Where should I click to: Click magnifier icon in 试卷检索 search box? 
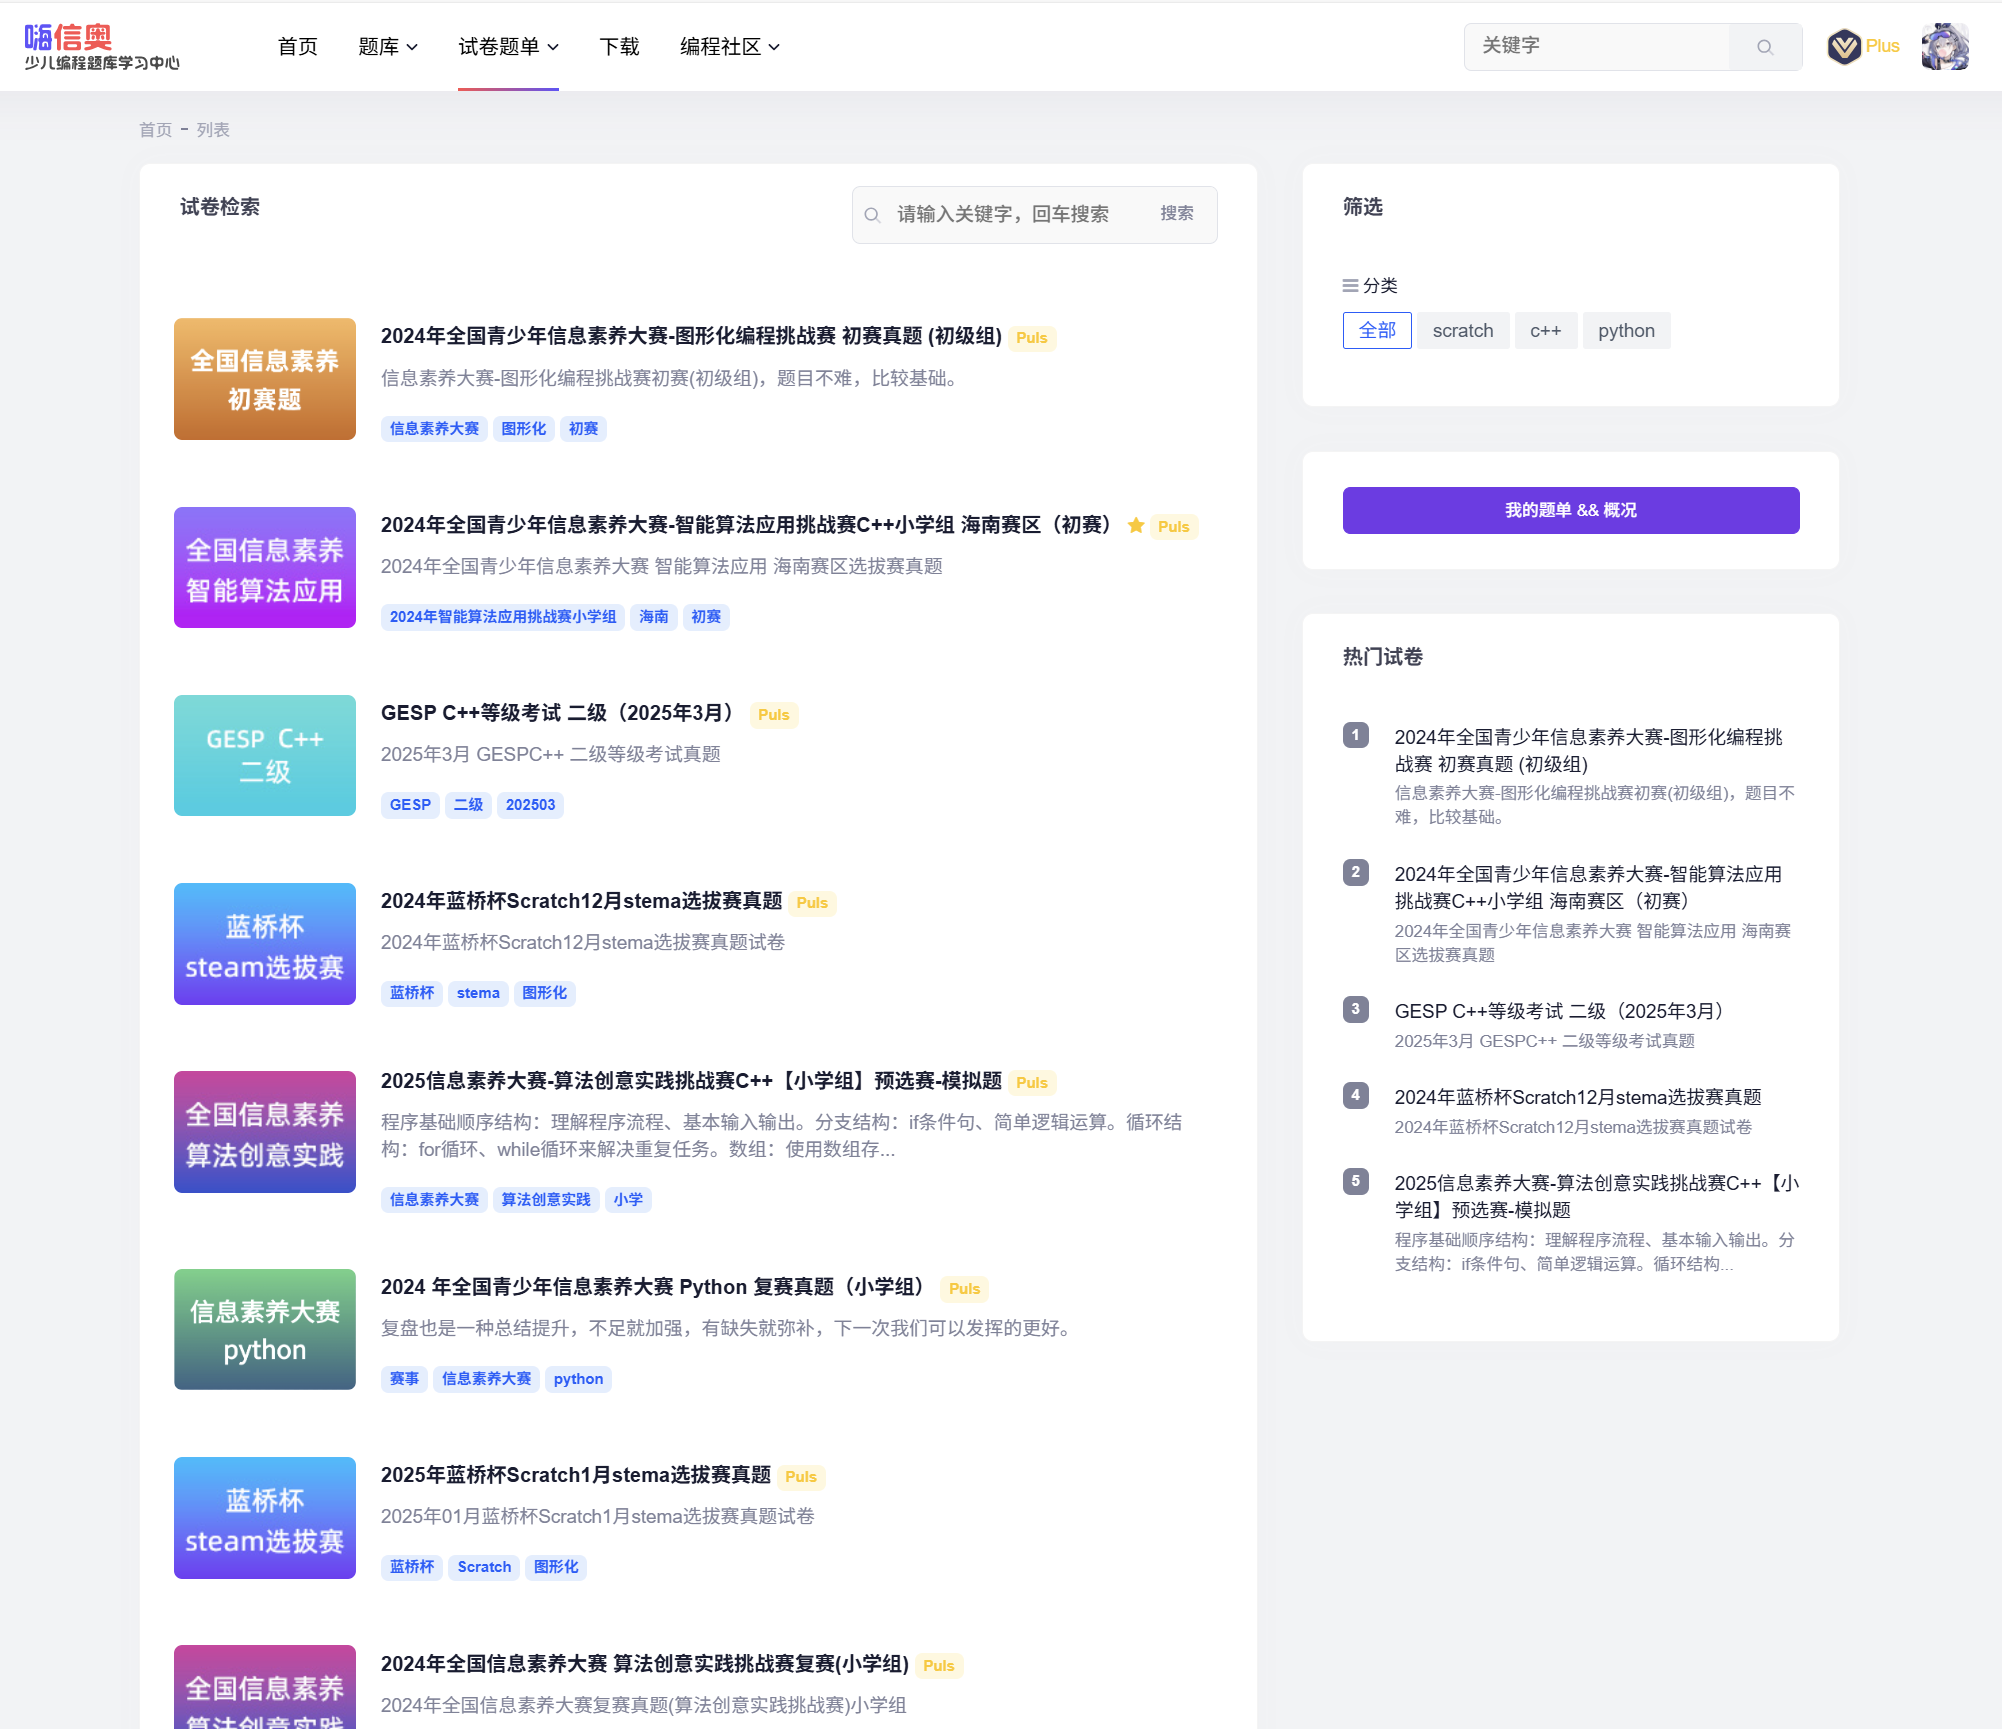point(872,215)
